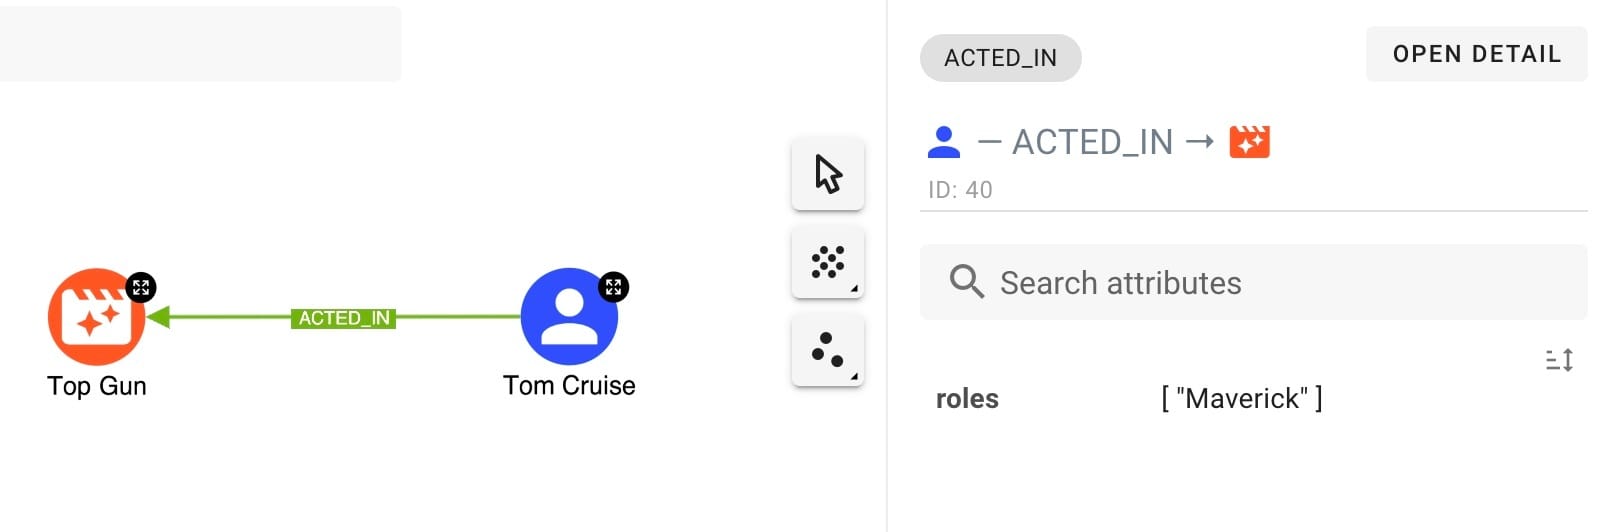Click the orange movie icon in header
Screen dimensions: 1608x532
pos(1249,142)
